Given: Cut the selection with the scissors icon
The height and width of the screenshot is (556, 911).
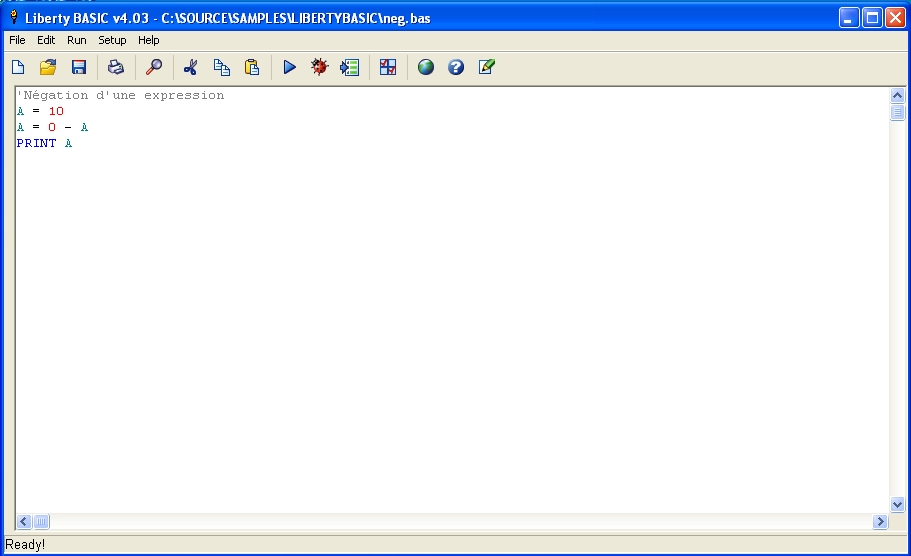Looking at the screenshot, I should click(x=191, y=67).
